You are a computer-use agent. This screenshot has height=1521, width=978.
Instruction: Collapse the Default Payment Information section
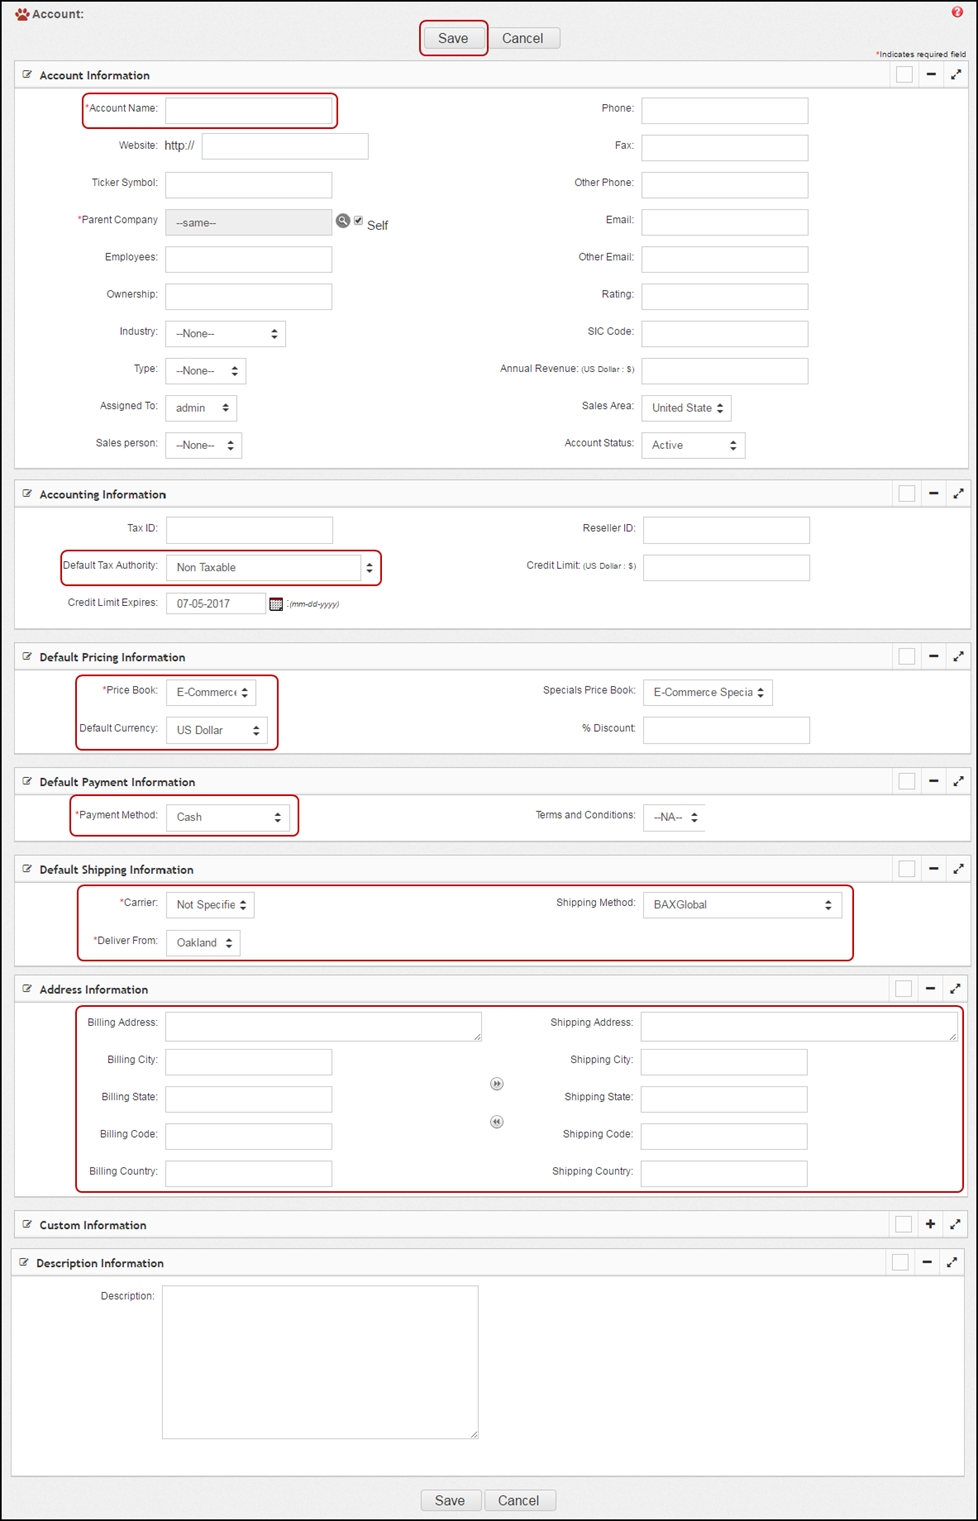tap(933, 781)
